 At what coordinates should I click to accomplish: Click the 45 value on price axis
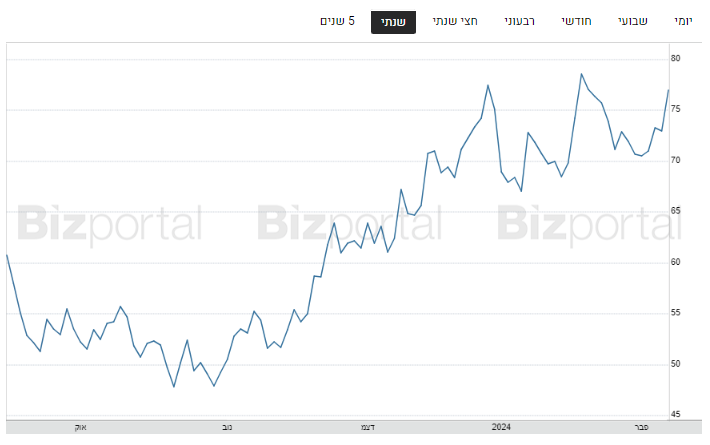tap(676, 414)
